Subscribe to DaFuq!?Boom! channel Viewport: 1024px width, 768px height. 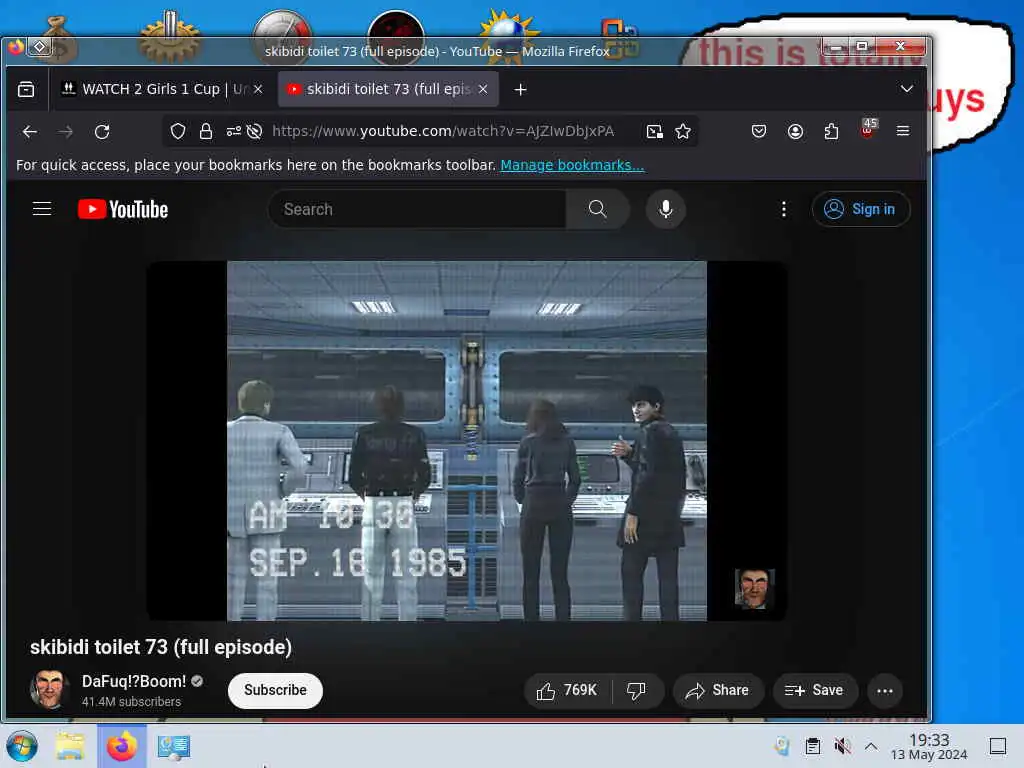(275, 690)
